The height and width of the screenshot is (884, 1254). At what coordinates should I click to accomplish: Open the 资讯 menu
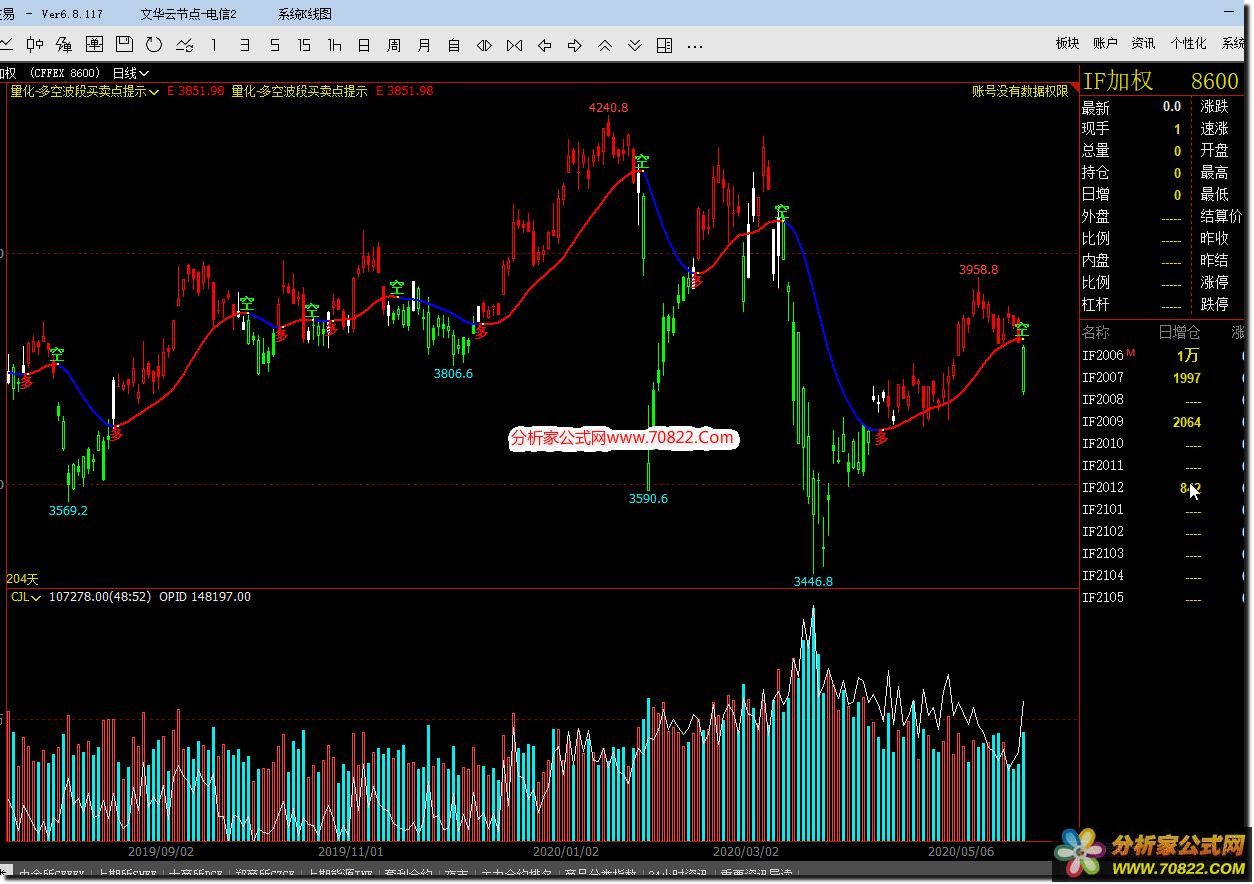click(1143, 43)
